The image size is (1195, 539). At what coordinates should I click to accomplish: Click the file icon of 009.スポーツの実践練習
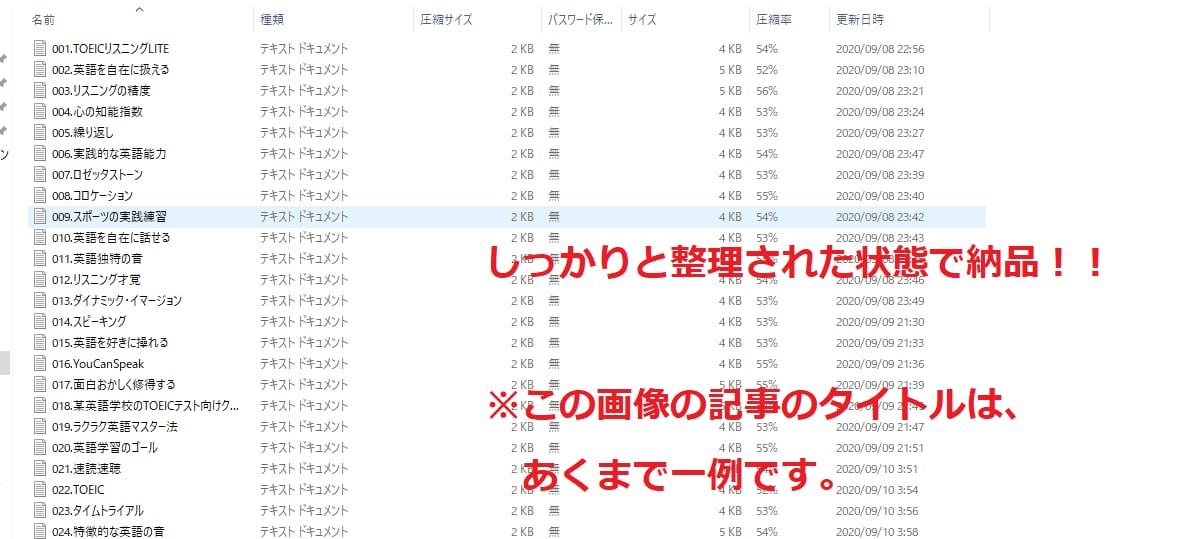(x=40, y=217)
